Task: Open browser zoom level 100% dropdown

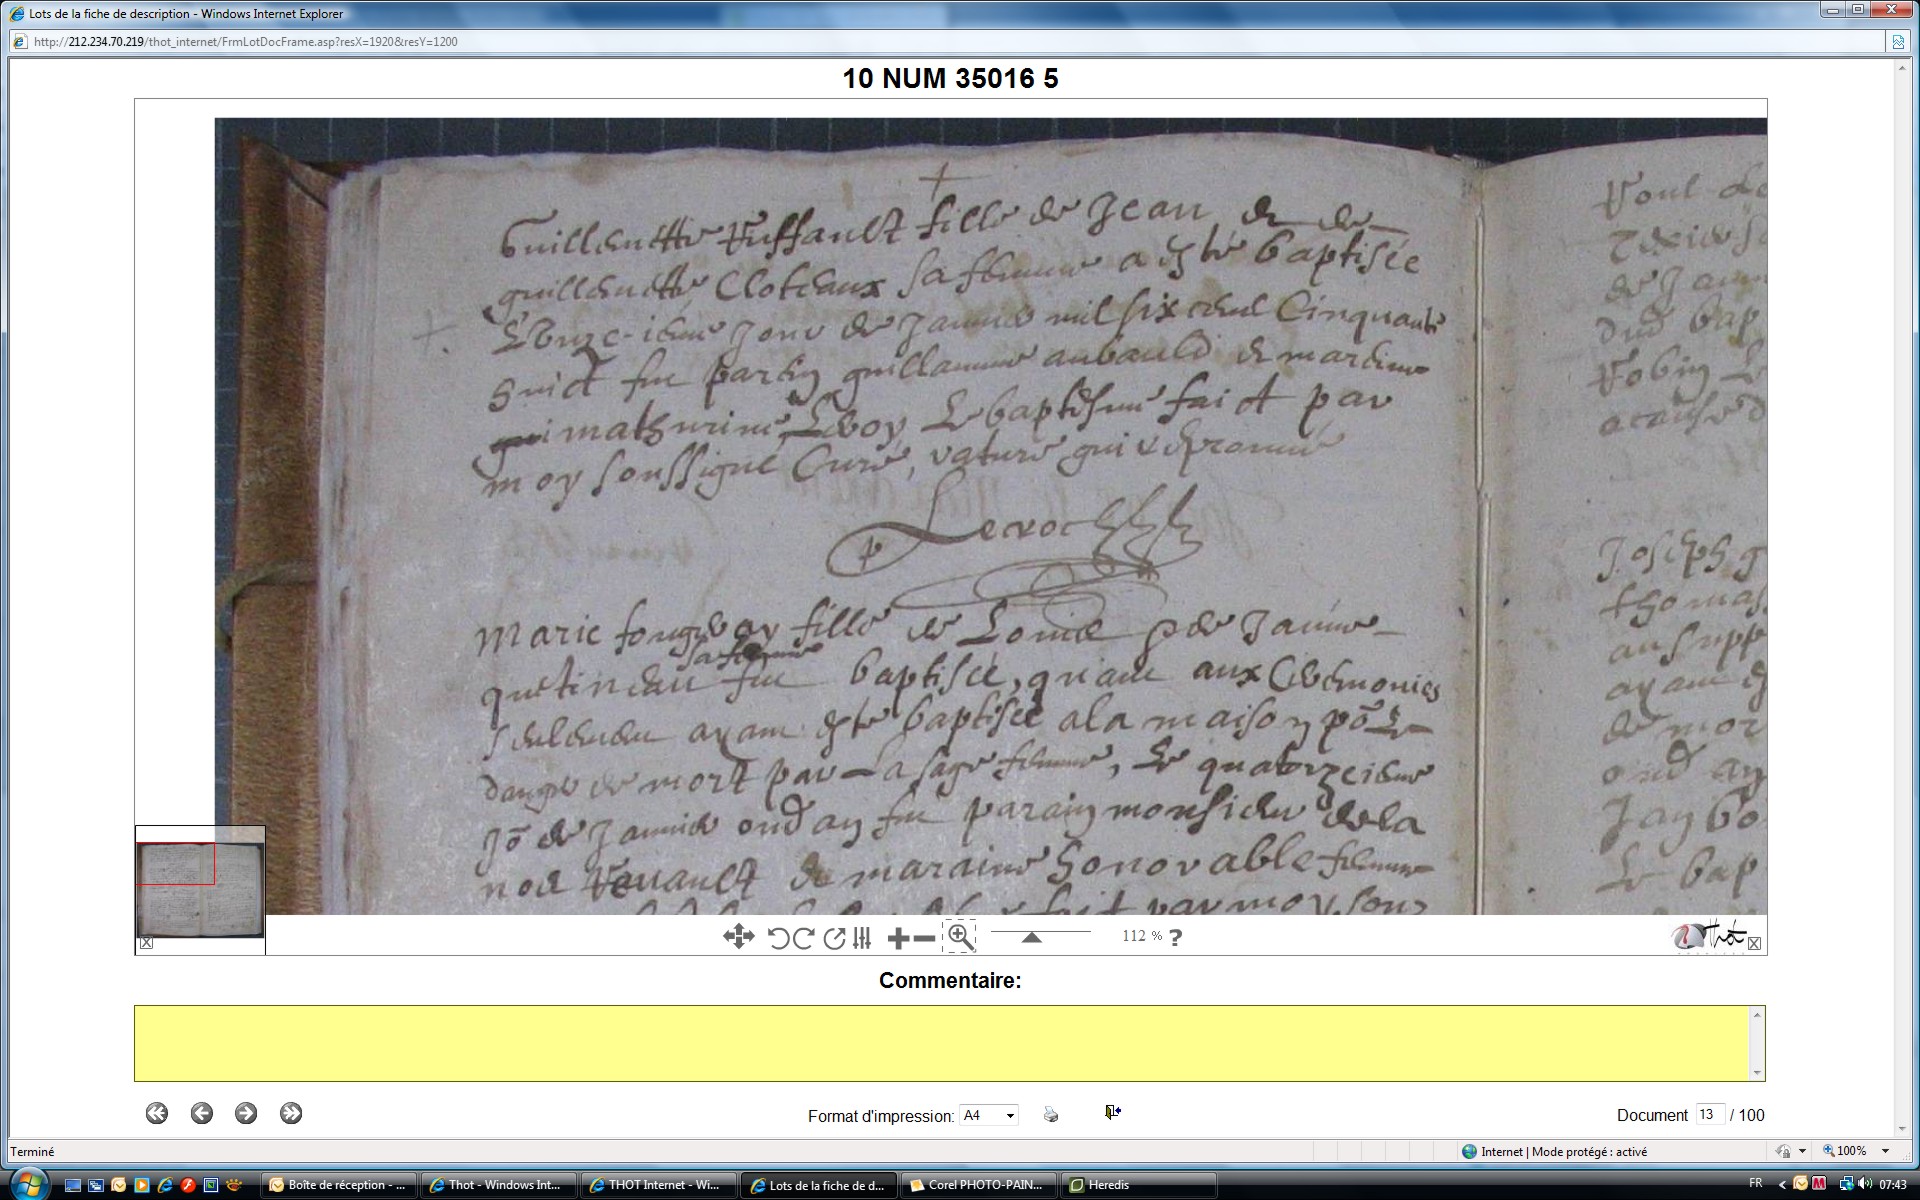Action: 1886,1152
